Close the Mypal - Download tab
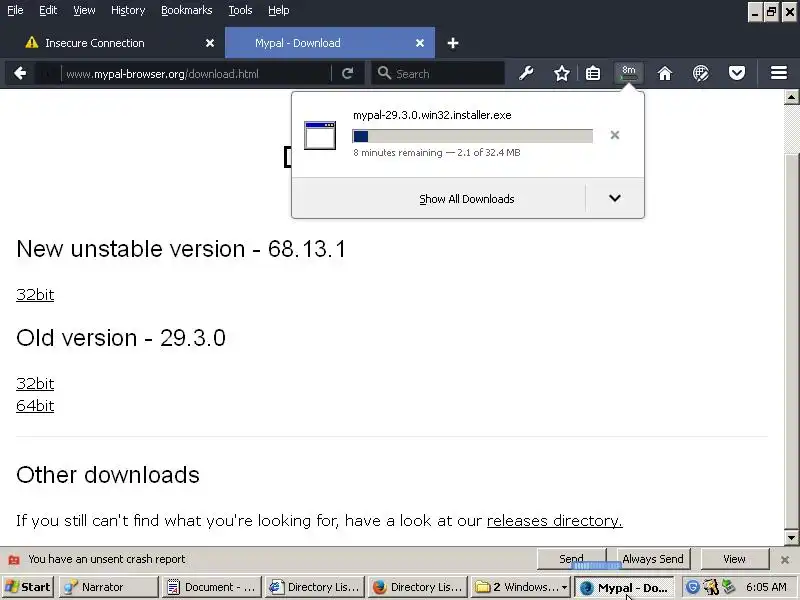Viewport: 800px width, 600px height. [420, 43]
